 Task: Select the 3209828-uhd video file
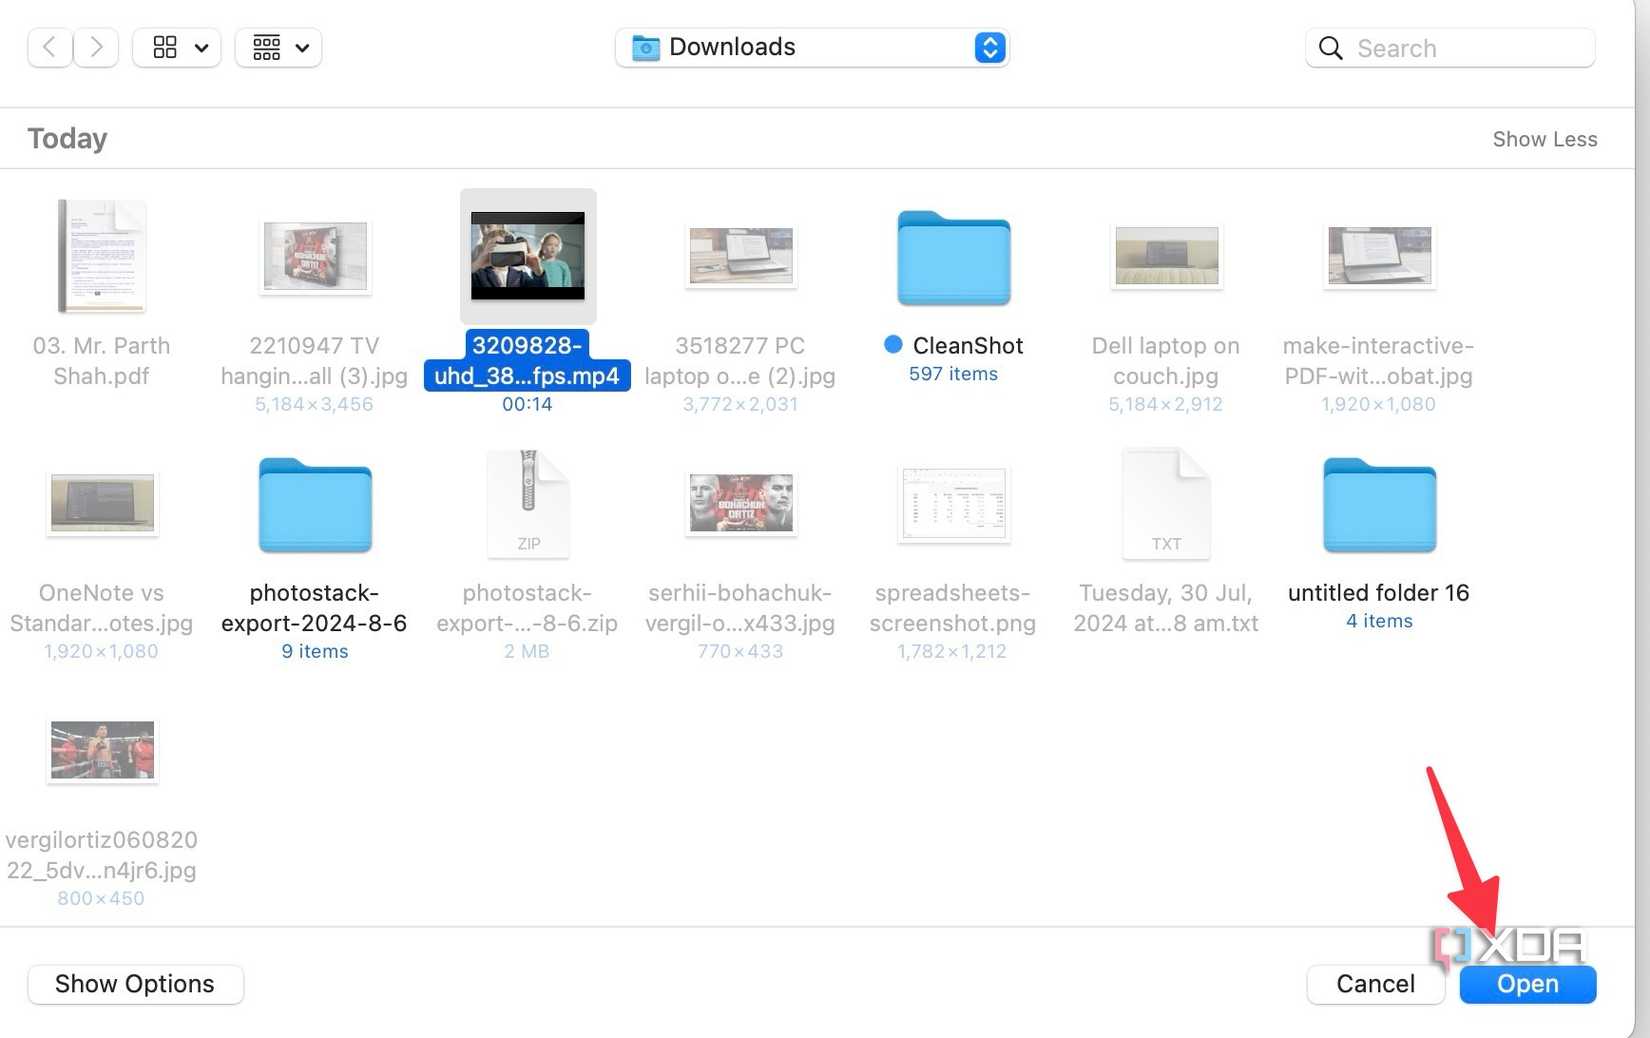pos(527,255)
